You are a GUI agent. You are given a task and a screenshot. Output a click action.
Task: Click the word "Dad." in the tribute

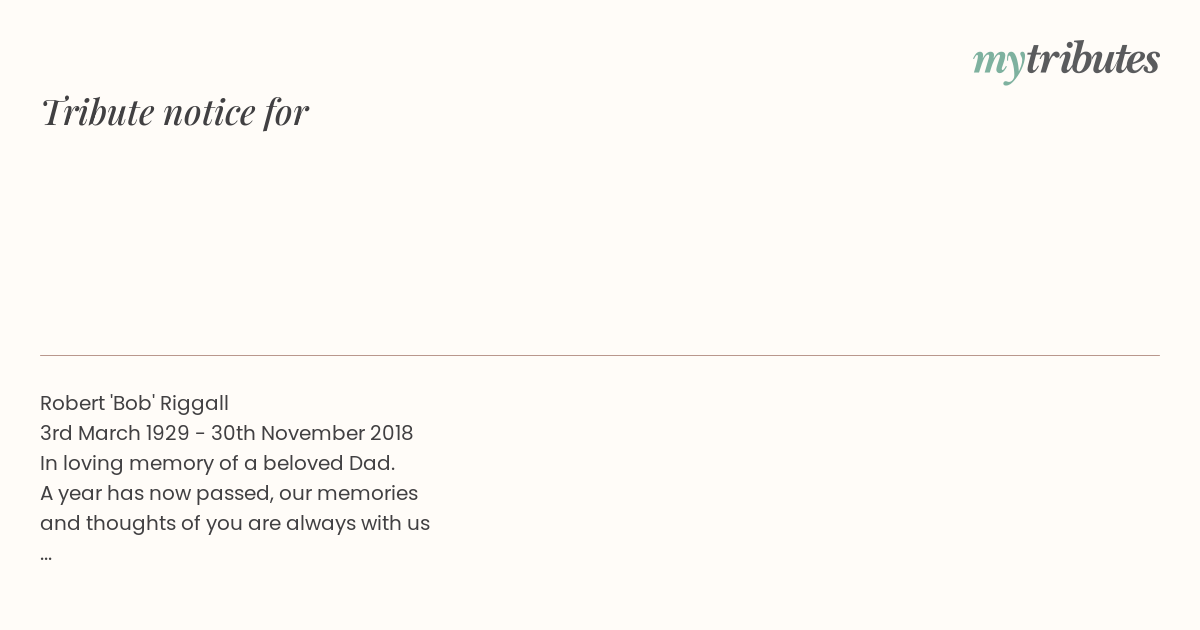point(372,463)
